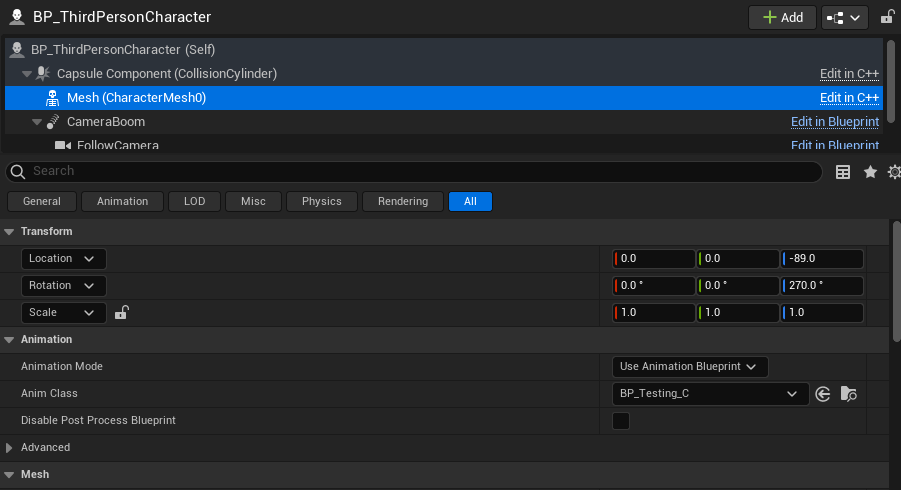Enable Disable Post Process Blueprint checkbox

coord(621,421)
